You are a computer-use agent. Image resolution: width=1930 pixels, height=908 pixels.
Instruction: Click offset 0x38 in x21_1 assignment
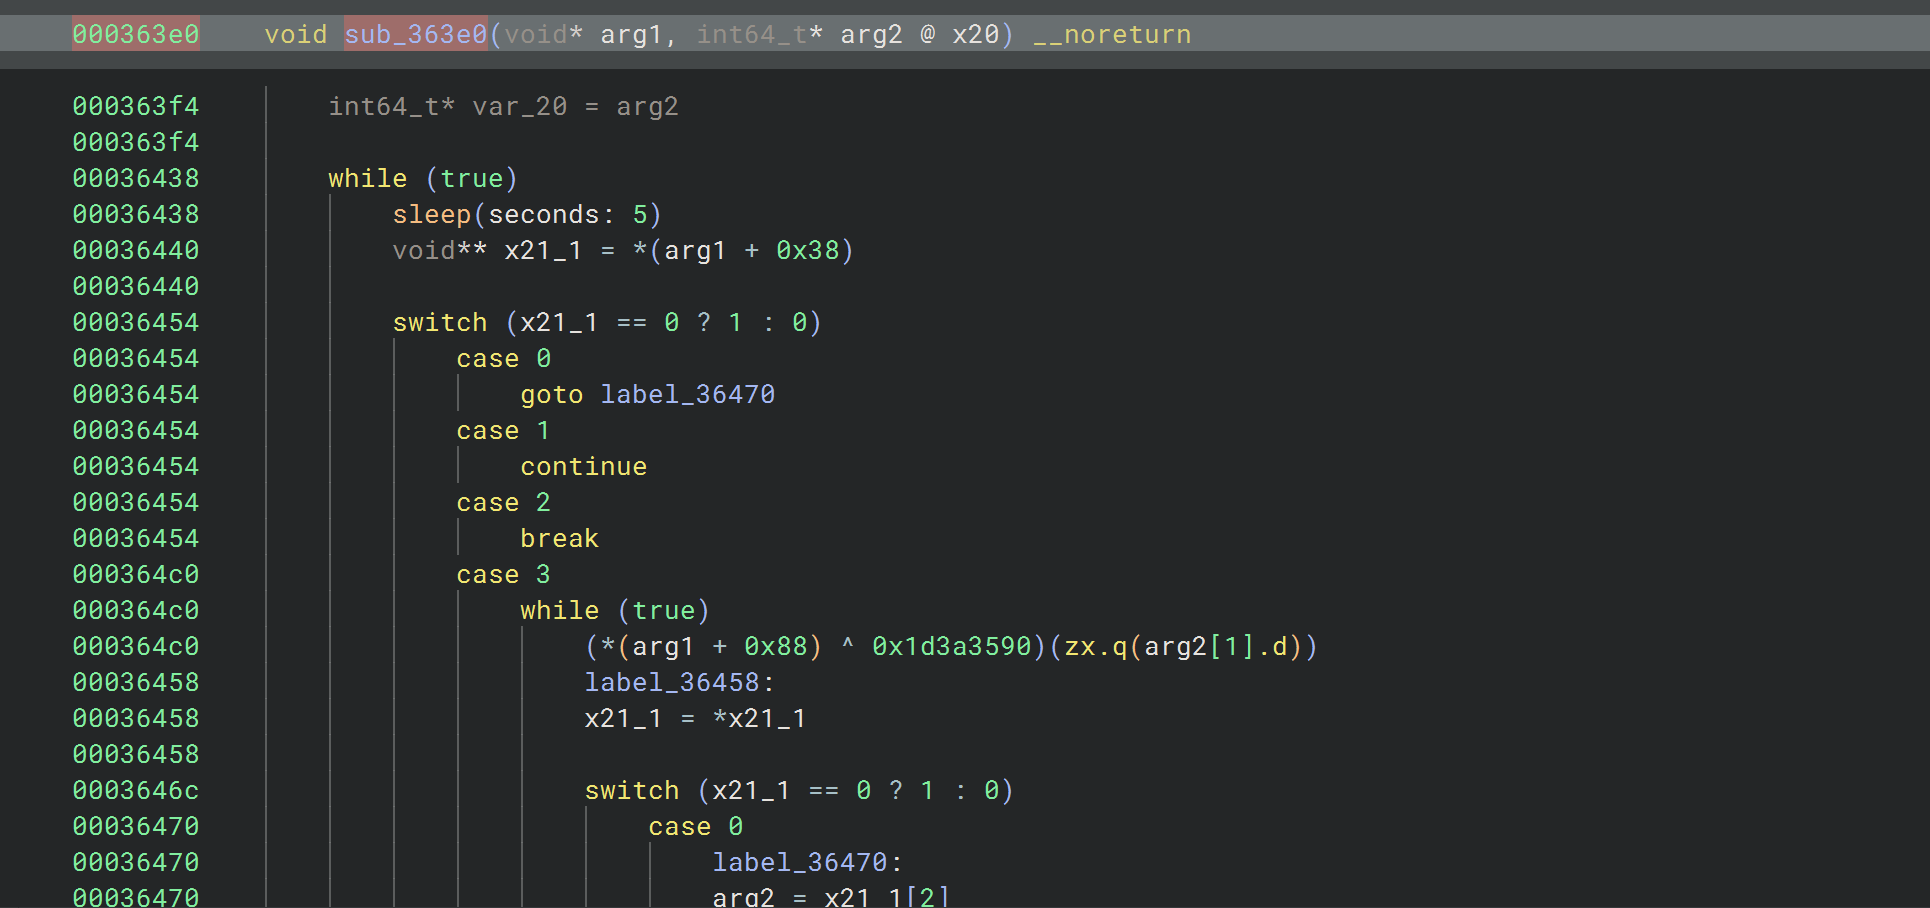click(807, 250)
